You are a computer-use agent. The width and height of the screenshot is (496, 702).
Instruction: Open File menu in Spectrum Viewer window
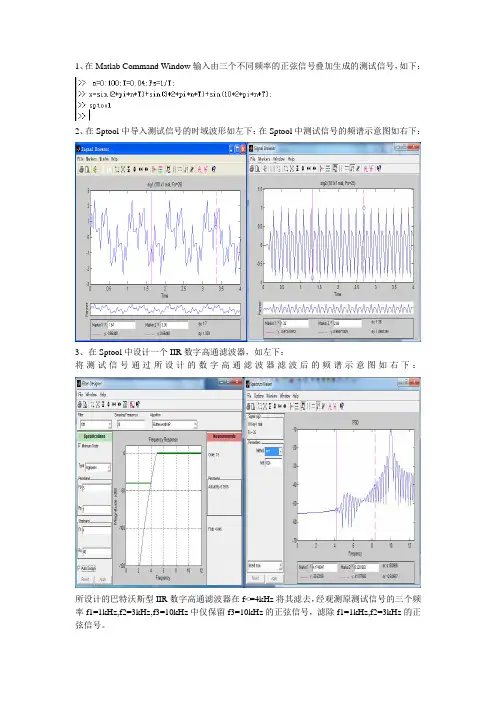[x=249, y=396]
